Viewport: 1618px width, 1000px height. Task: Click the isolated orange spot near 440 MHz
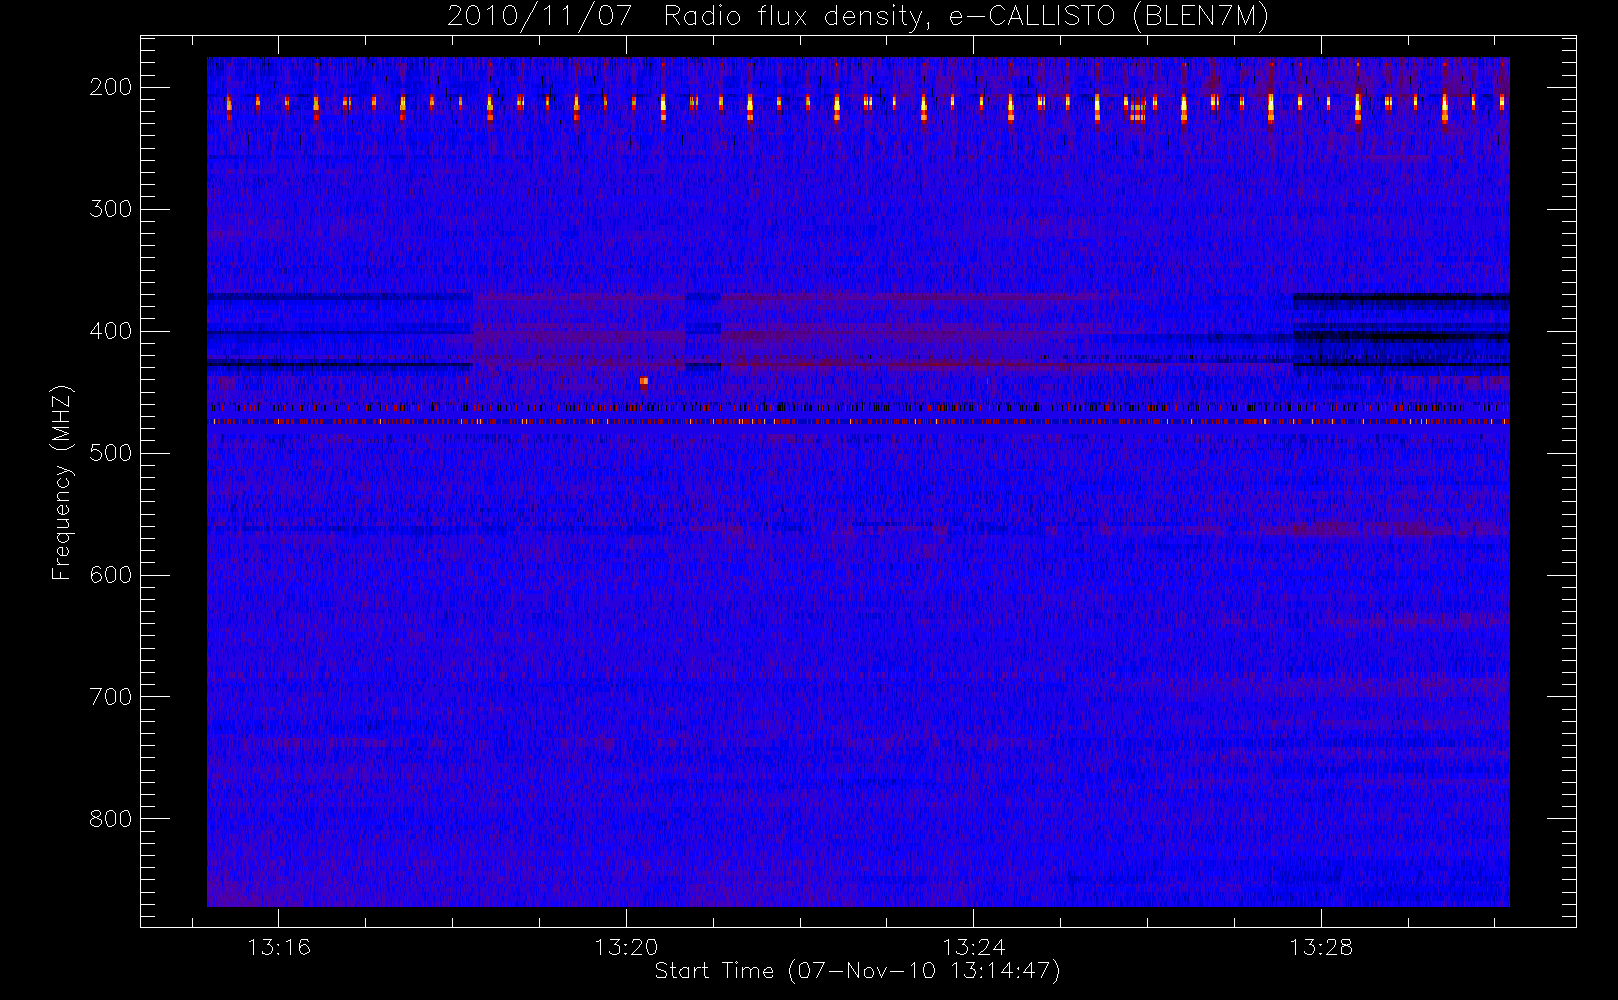point(643,381)
